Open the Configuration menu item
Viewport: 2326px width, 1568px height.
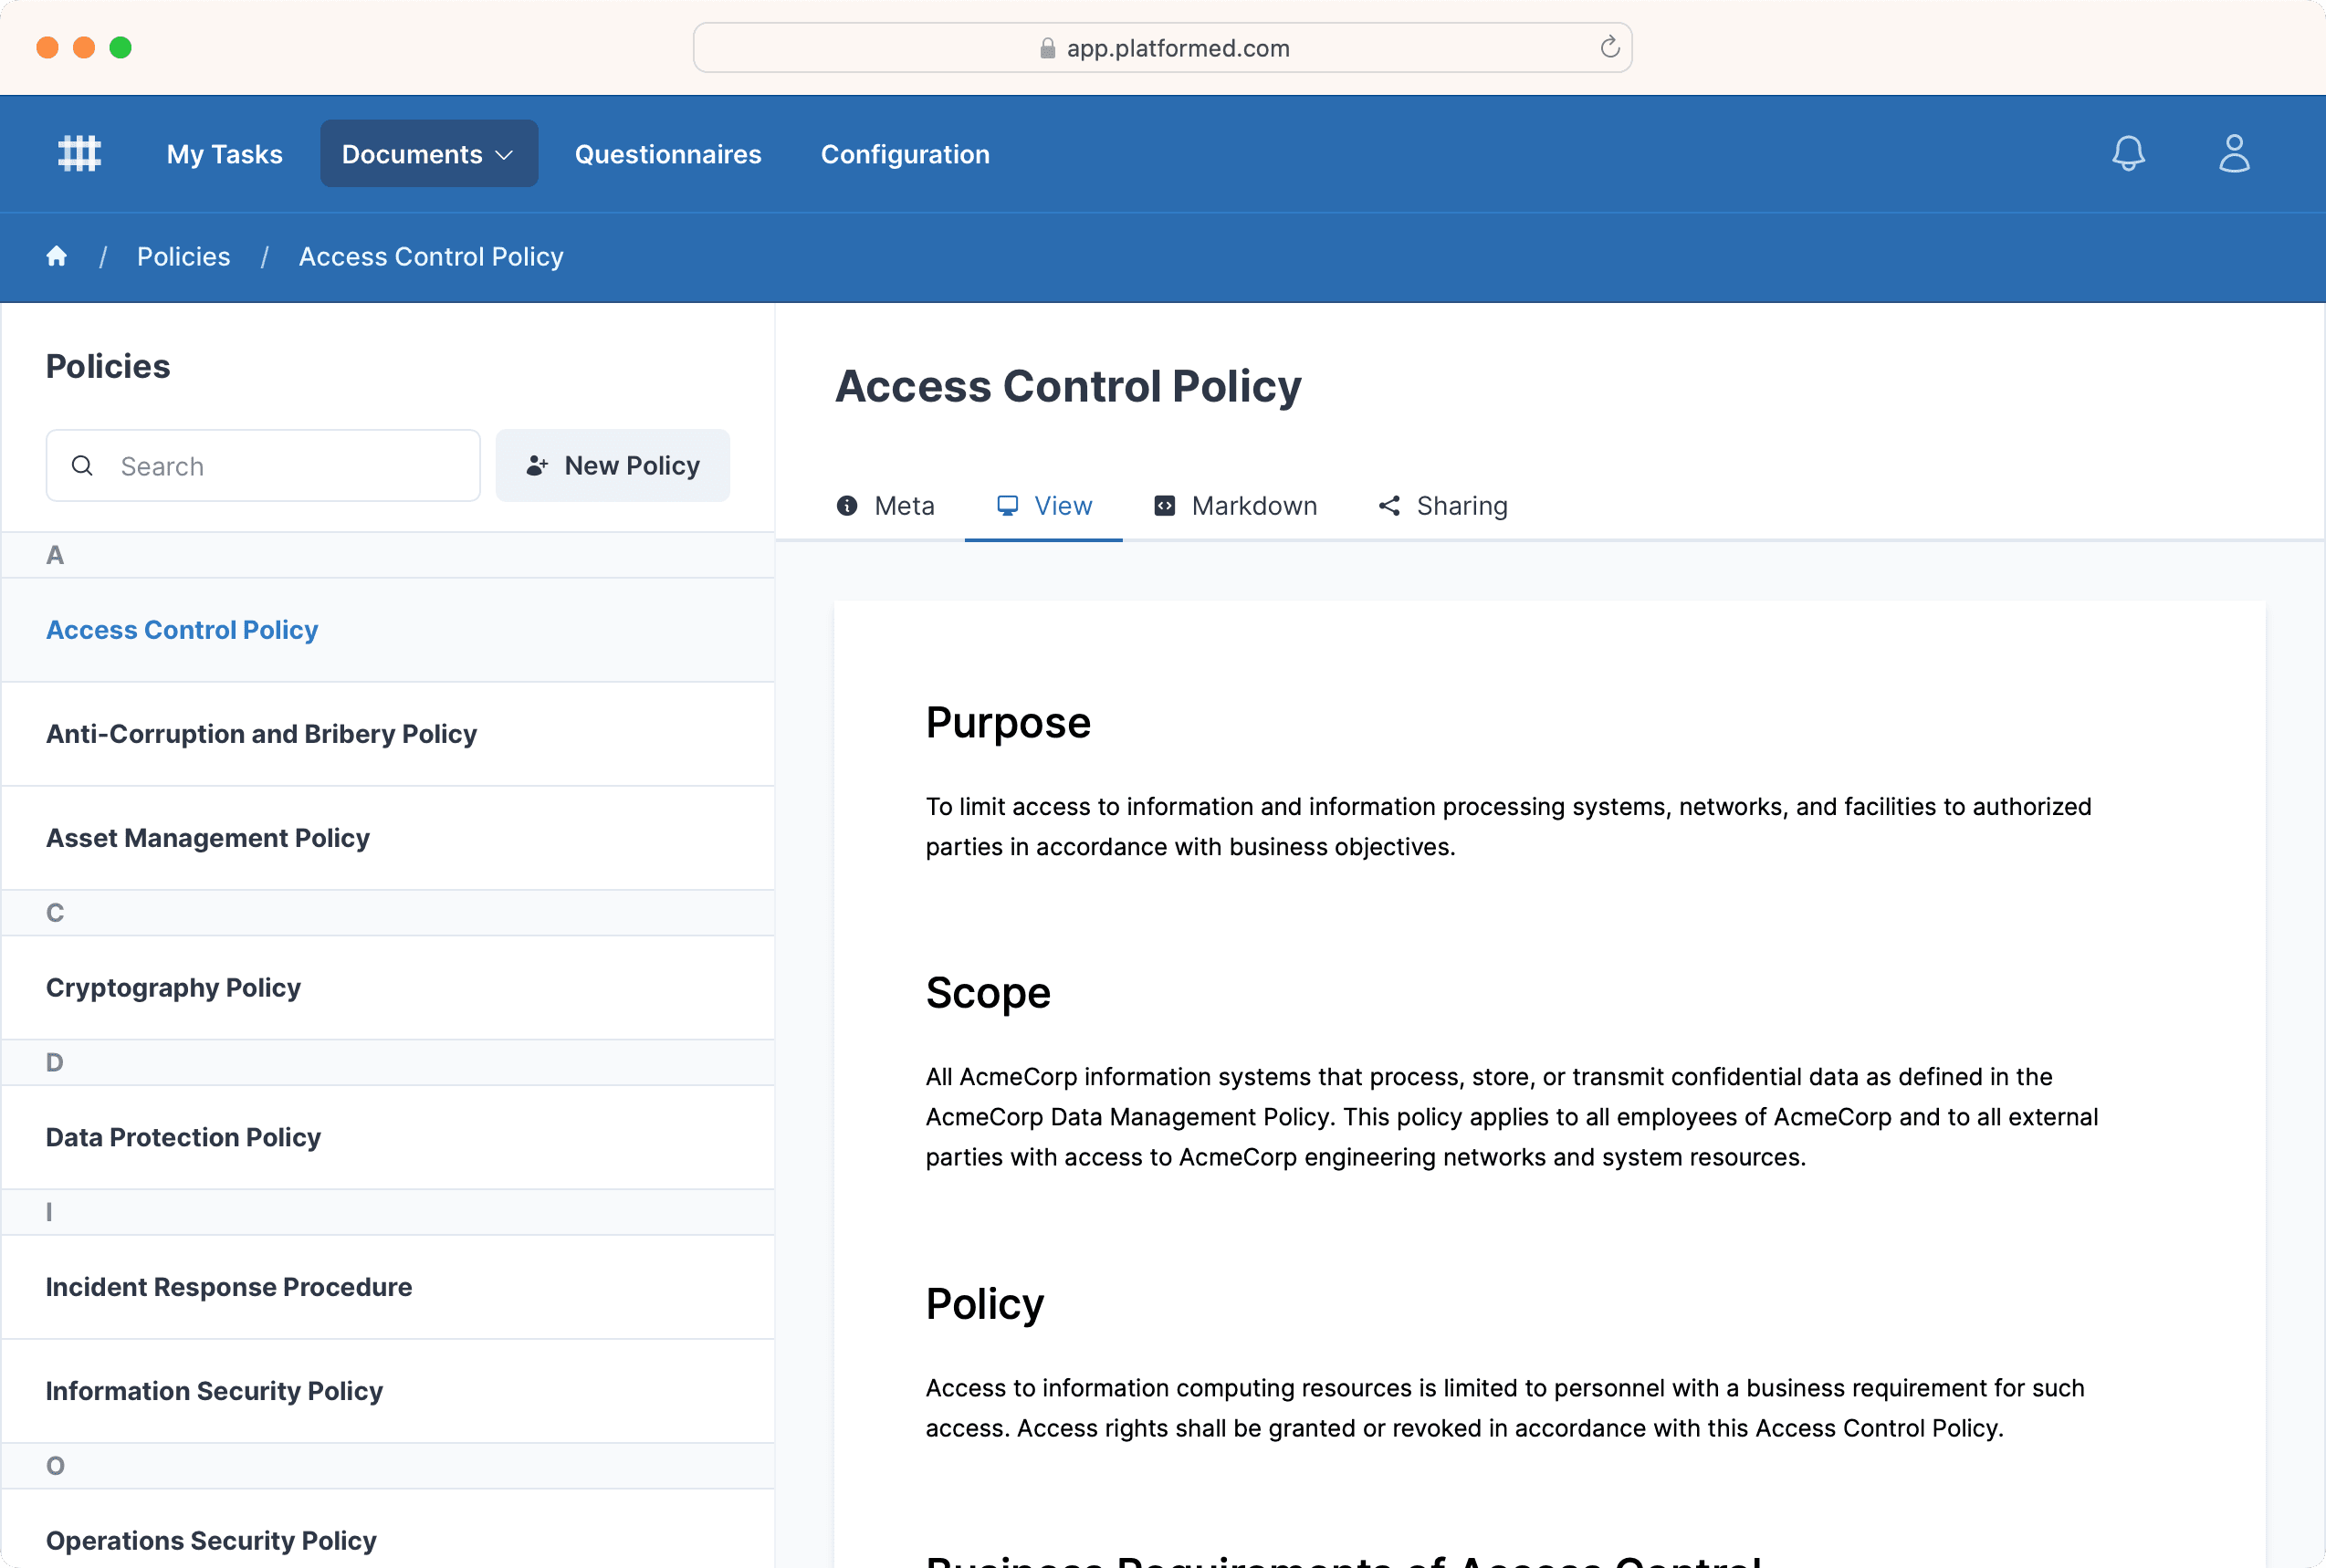coord(904,154)
